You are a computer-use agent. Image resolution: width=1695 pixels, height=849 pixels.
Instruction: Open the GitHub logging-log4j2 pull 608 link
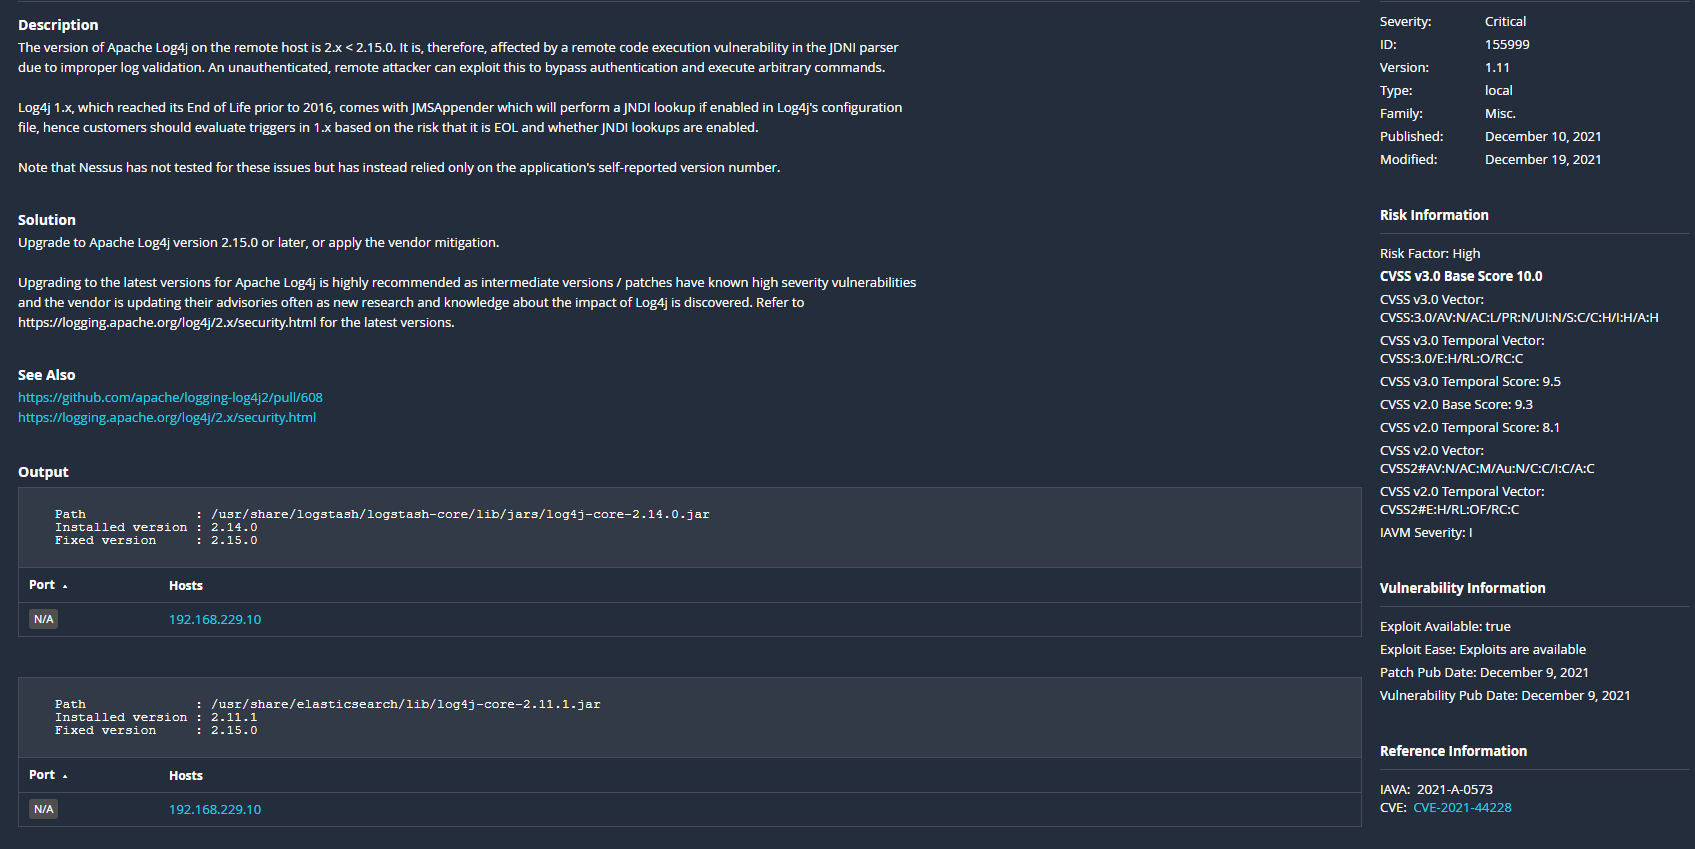coord(170,398)
